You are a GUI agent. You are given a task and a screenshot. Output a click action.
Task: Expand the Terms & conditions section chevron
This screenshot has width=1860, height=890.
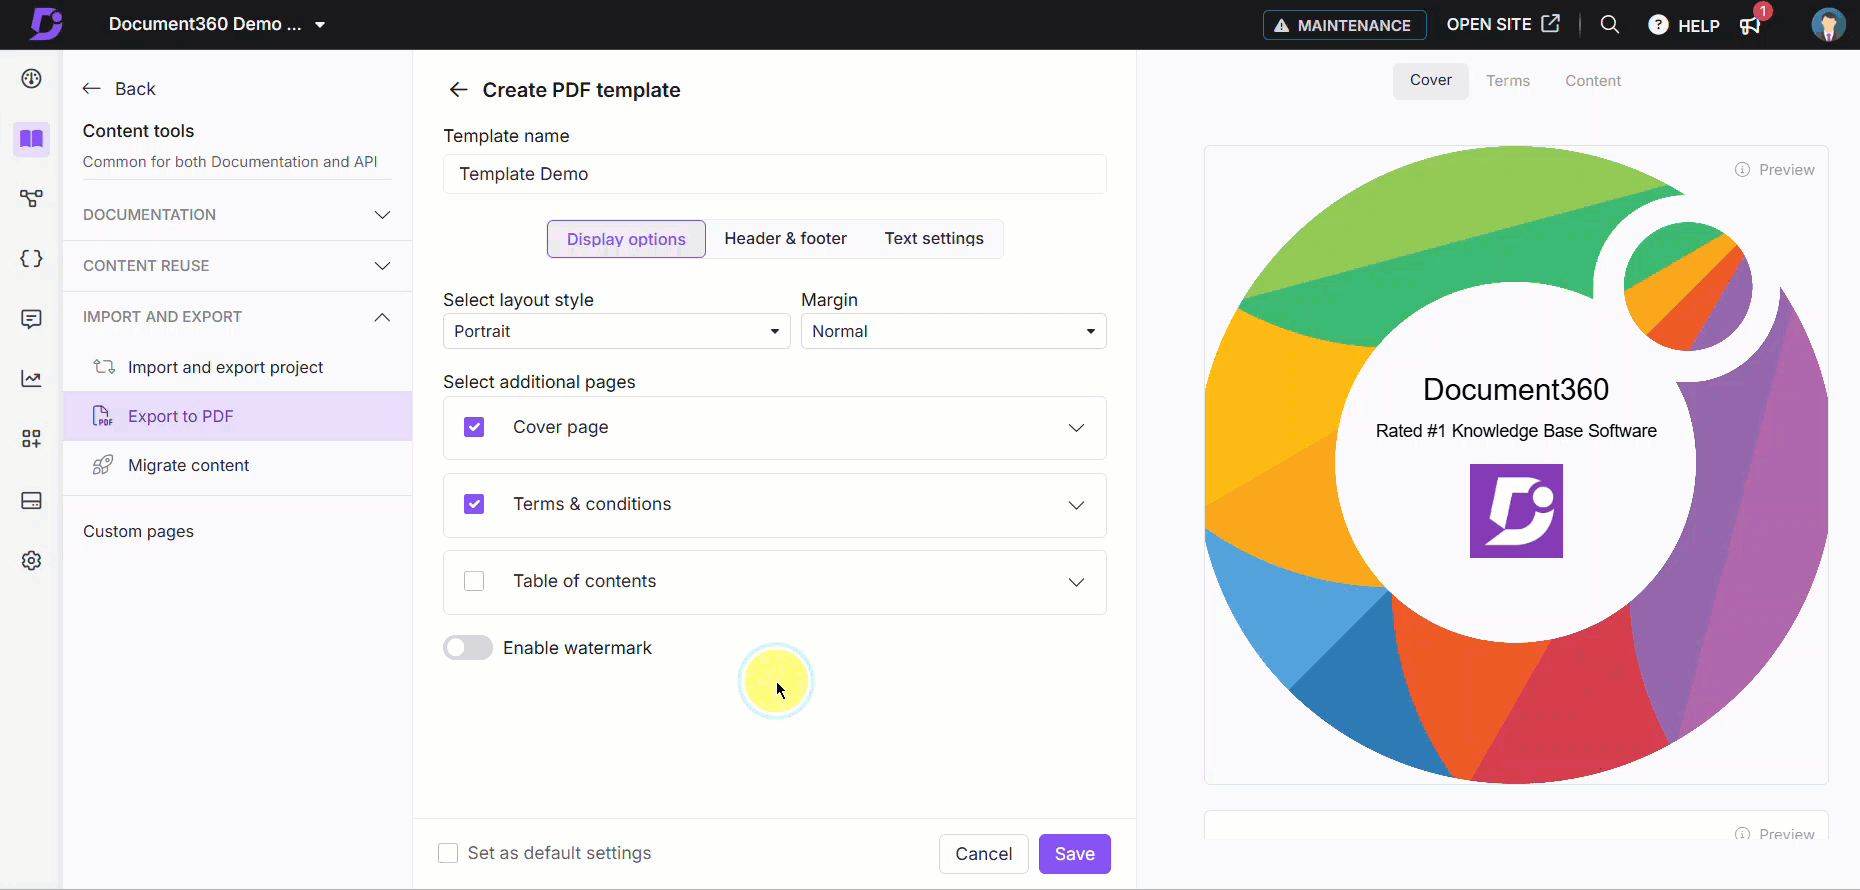tap(1076, 505)
